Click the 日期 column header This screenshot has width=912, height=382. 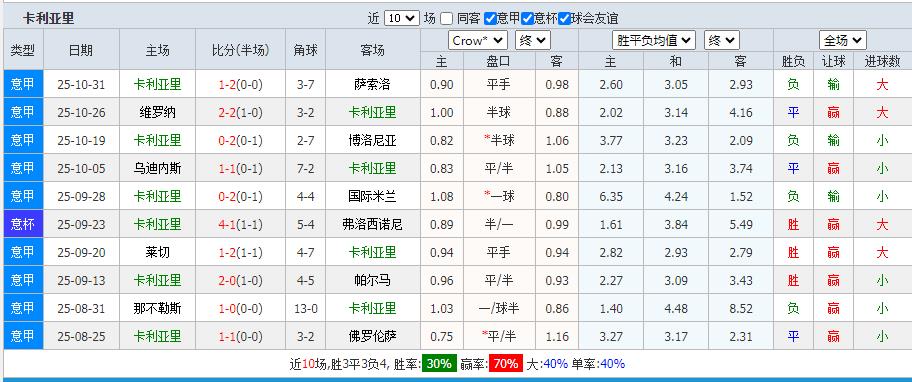(81, 50)
